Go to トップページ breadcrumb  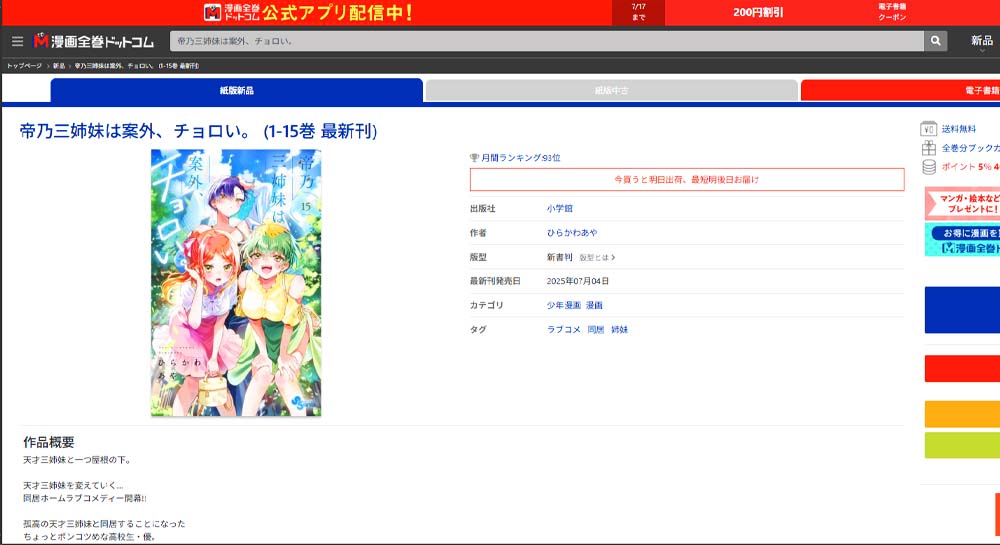[x=24, y=66]
